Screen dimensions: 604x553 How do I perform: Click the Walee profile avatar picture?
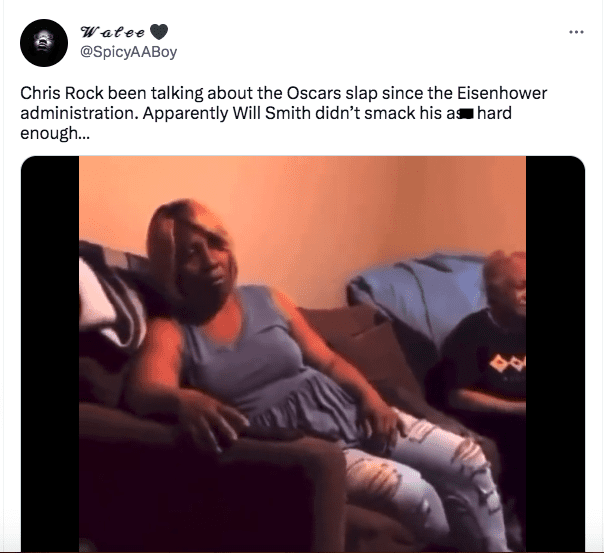[44, 43]
